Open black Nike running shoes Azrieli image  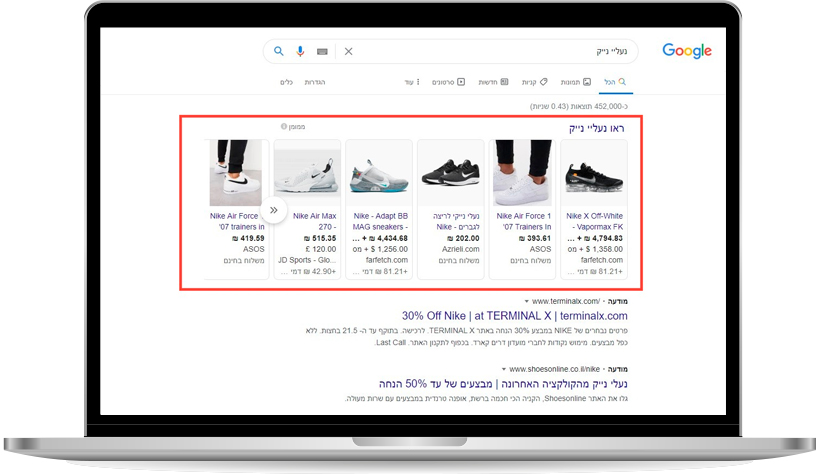click(x=451, y=173)
